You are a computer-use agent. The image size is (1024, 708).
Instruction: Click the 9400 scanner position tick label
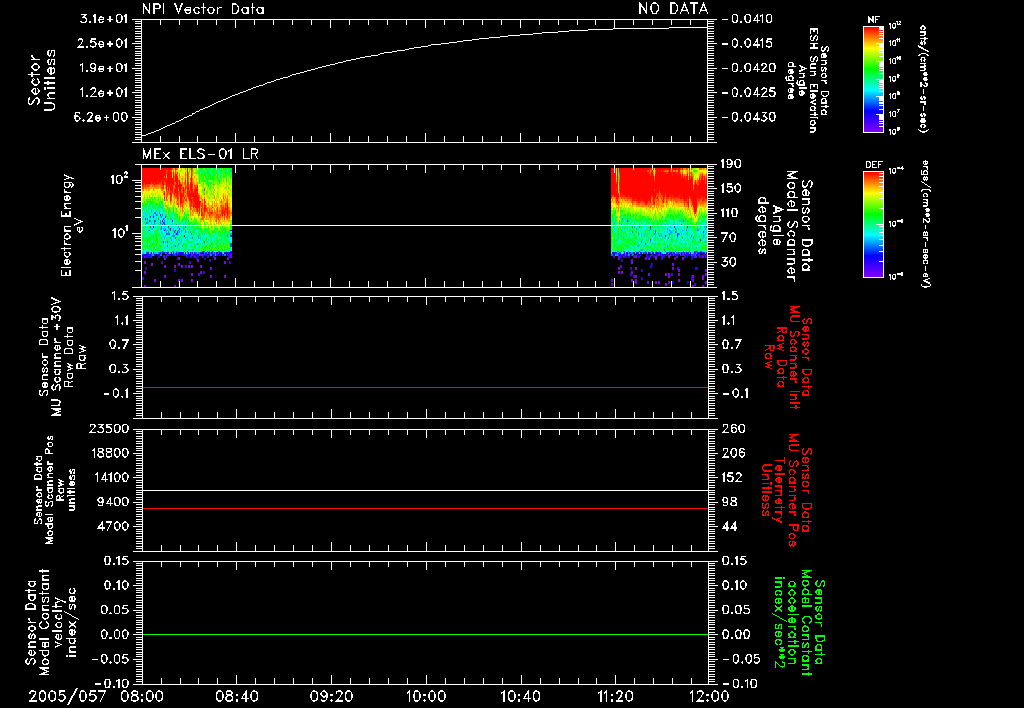(x=113, y=502)
